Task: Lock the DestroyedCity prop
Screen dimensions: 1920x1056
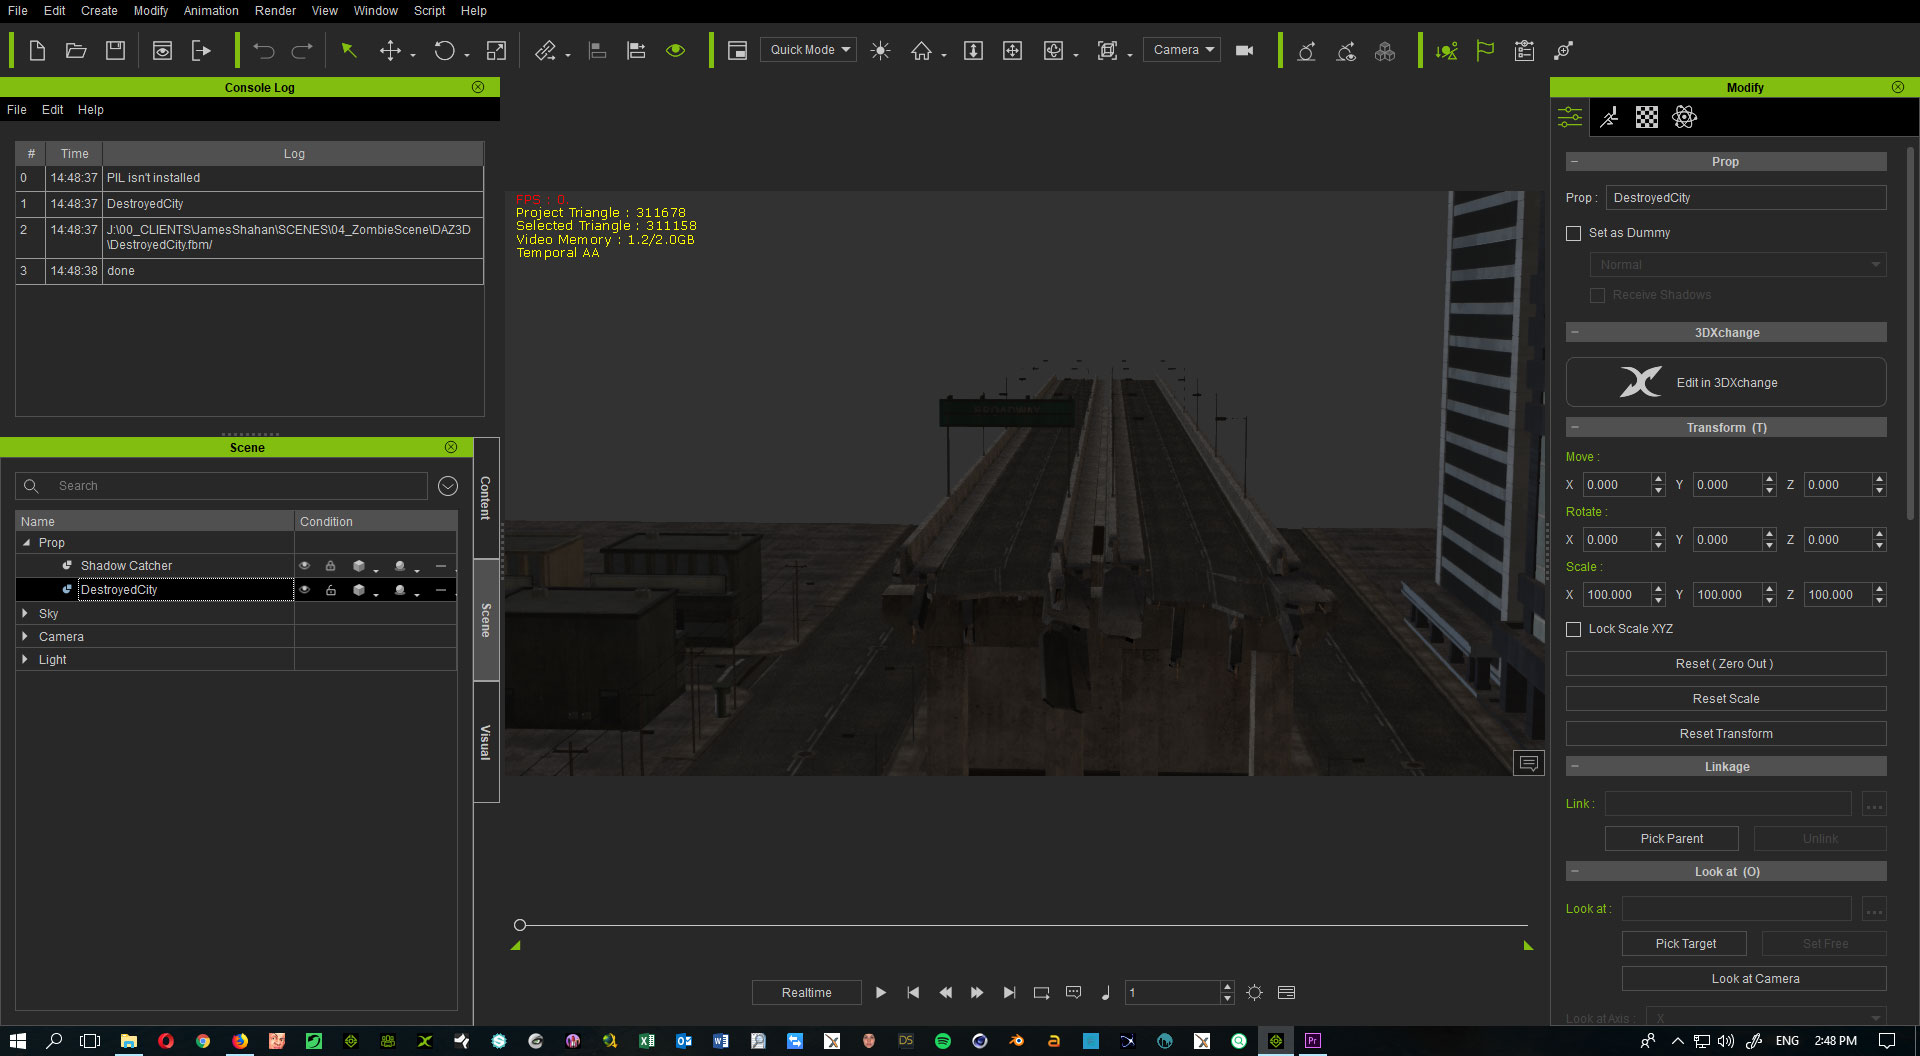Action: pyautogui.click(x=330, y=589)
